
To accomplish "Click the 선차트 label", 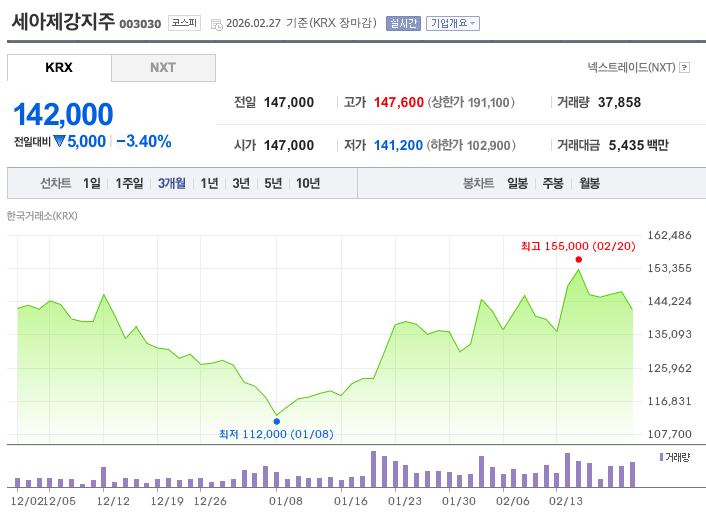I will pyautogui.click(x=56, y=183).
